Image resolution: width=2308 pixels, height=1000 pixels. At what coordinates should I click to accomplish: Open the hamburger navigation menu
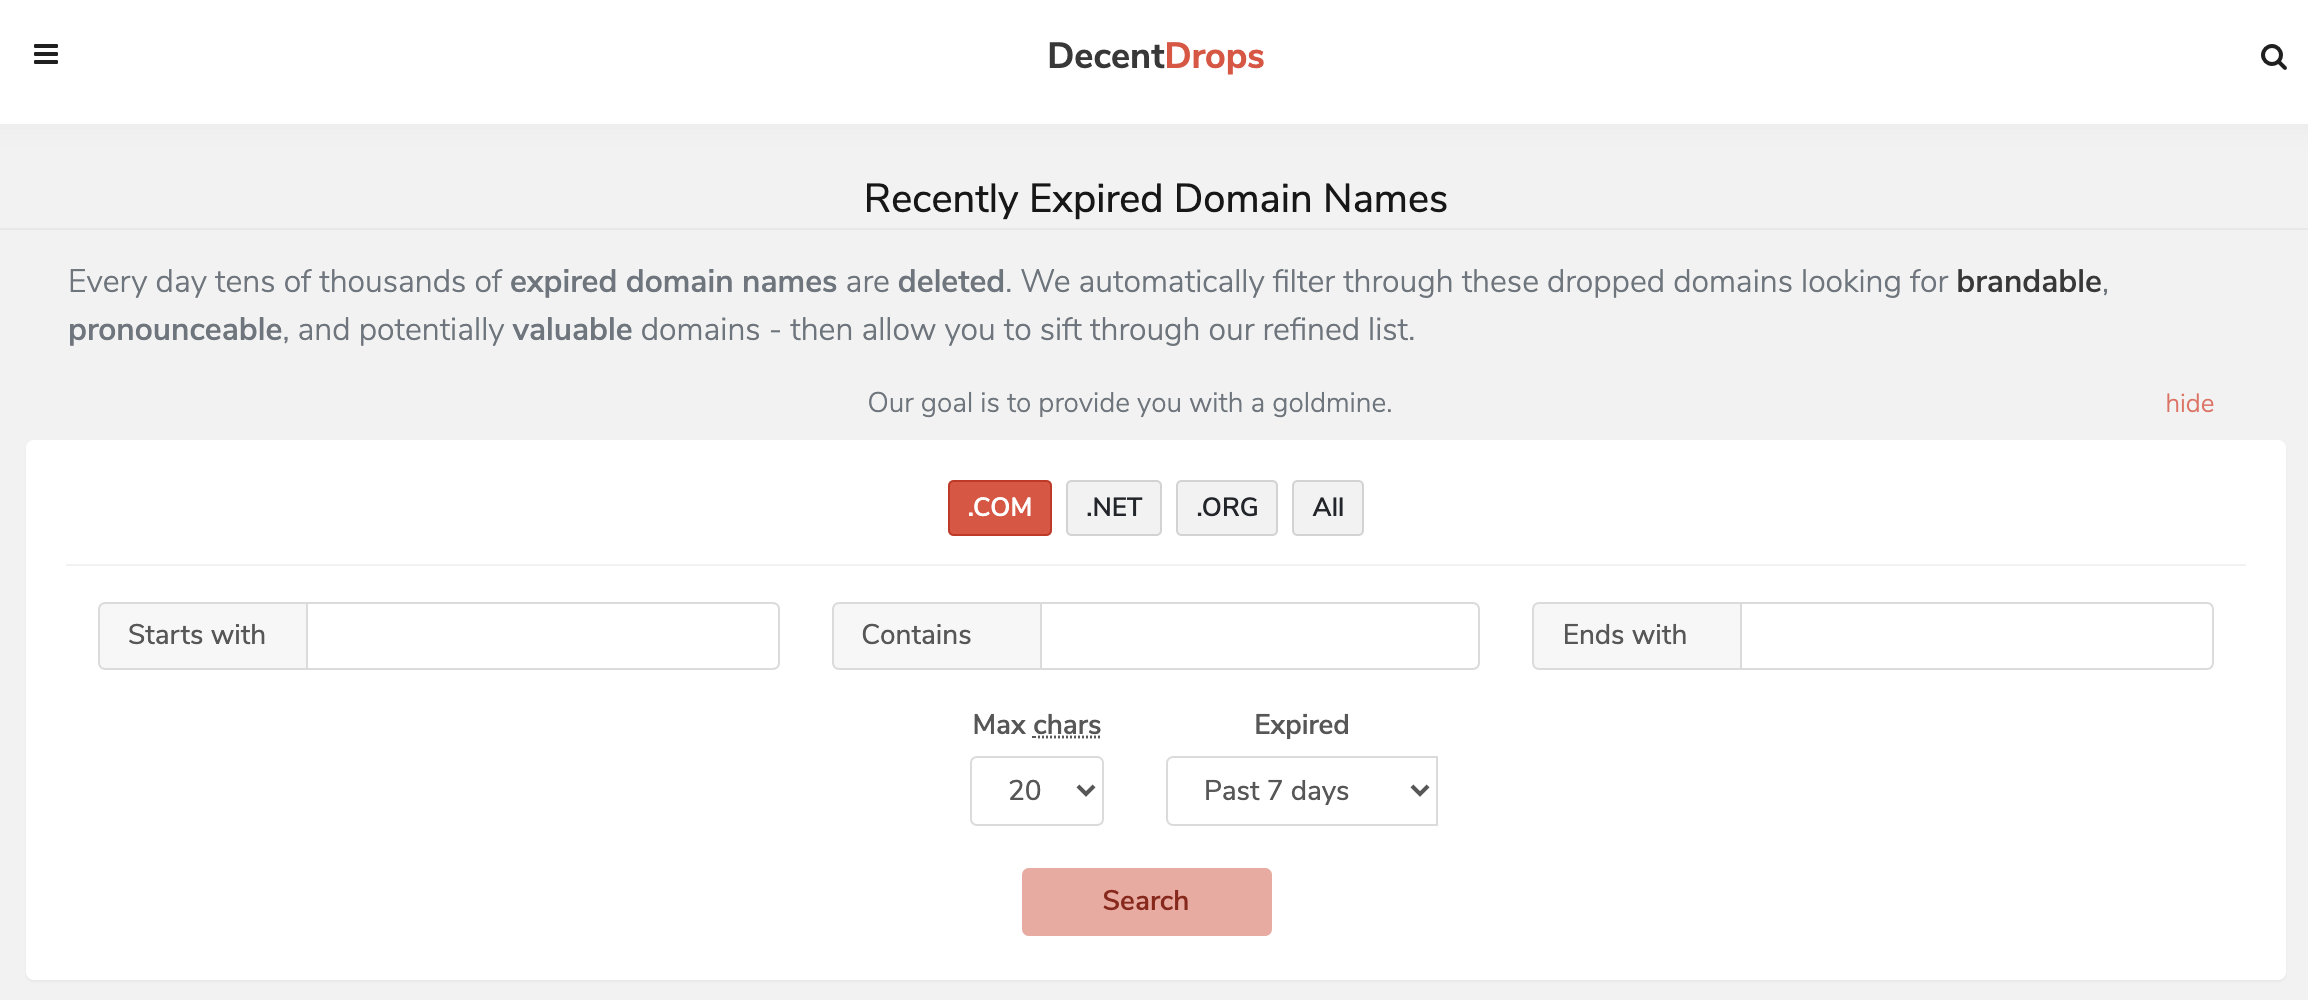[x=46, y=55]
